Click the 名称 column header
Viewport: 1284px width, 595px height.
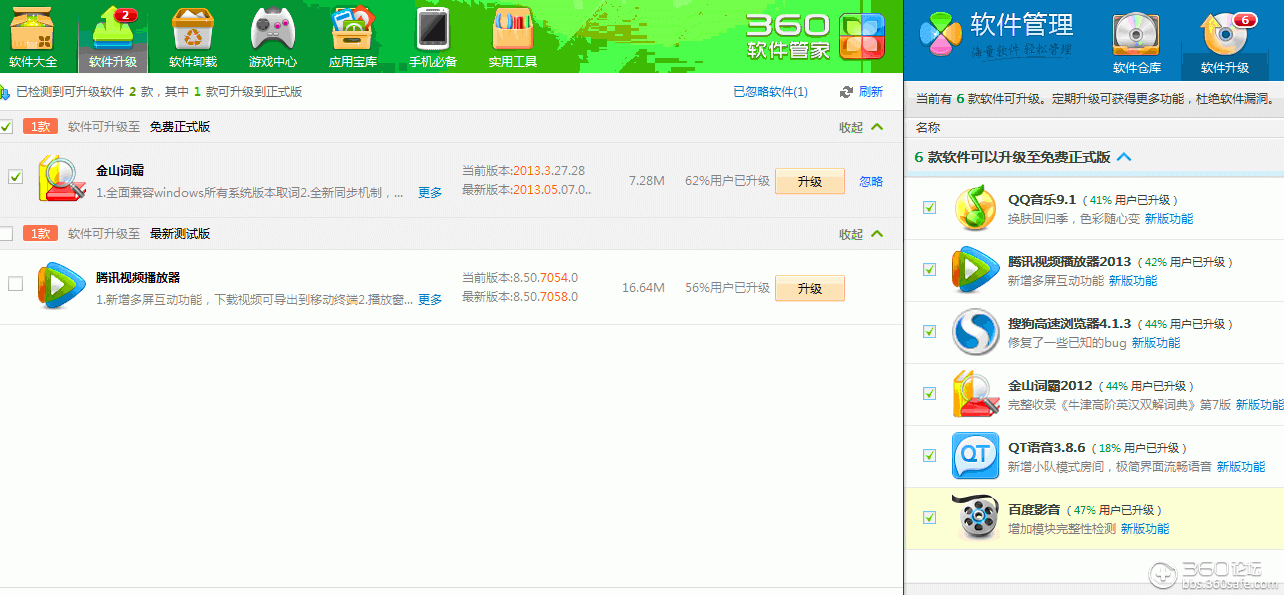click(x=928, y=128)
